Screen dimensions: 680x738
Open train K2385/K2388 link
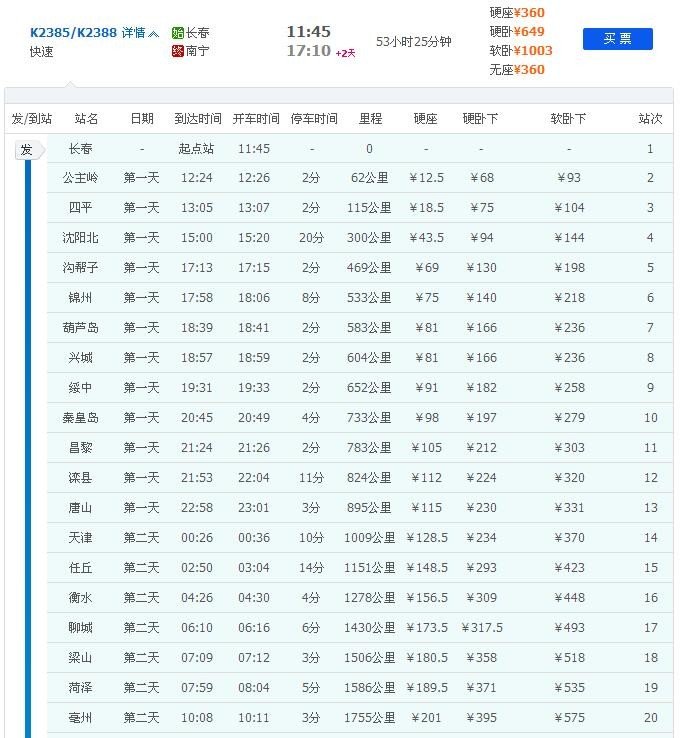coord(73,32)
